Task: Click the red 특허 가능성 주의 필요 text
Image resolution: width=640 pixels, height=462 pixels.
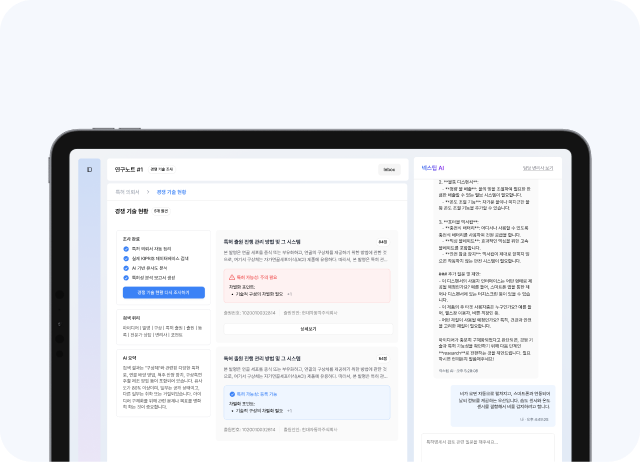Action: tap(257, 277)
